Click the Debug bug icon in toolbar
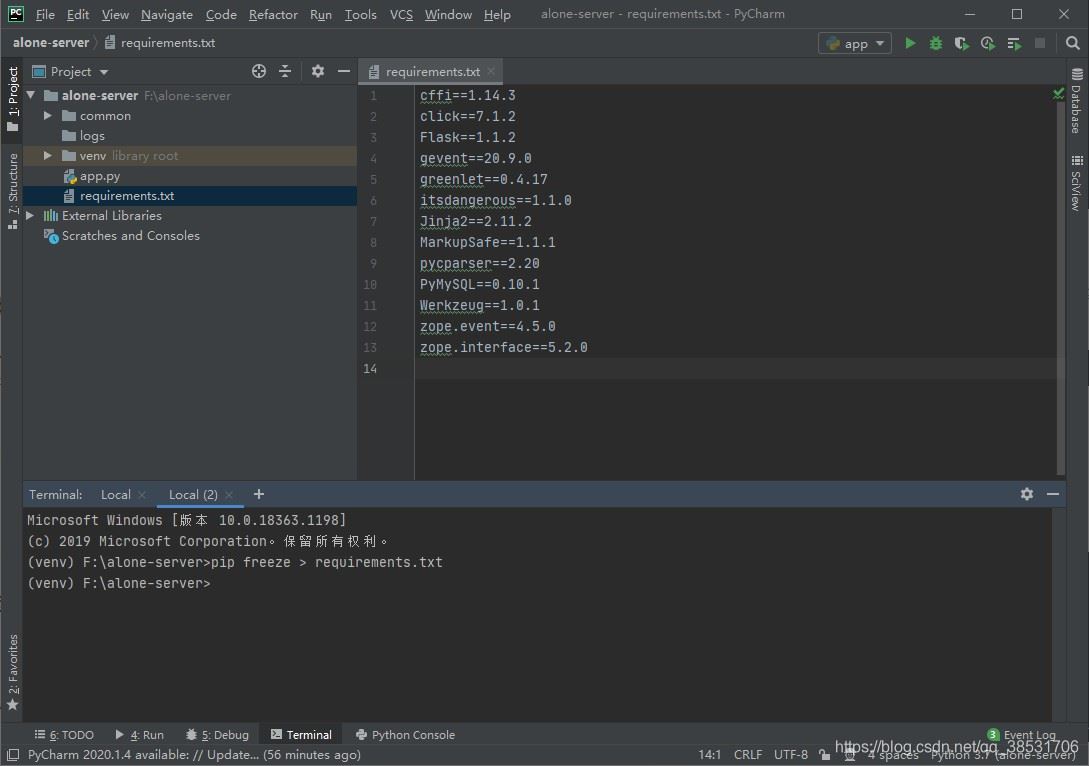The image size is (1089, 766). click(936, 43)
